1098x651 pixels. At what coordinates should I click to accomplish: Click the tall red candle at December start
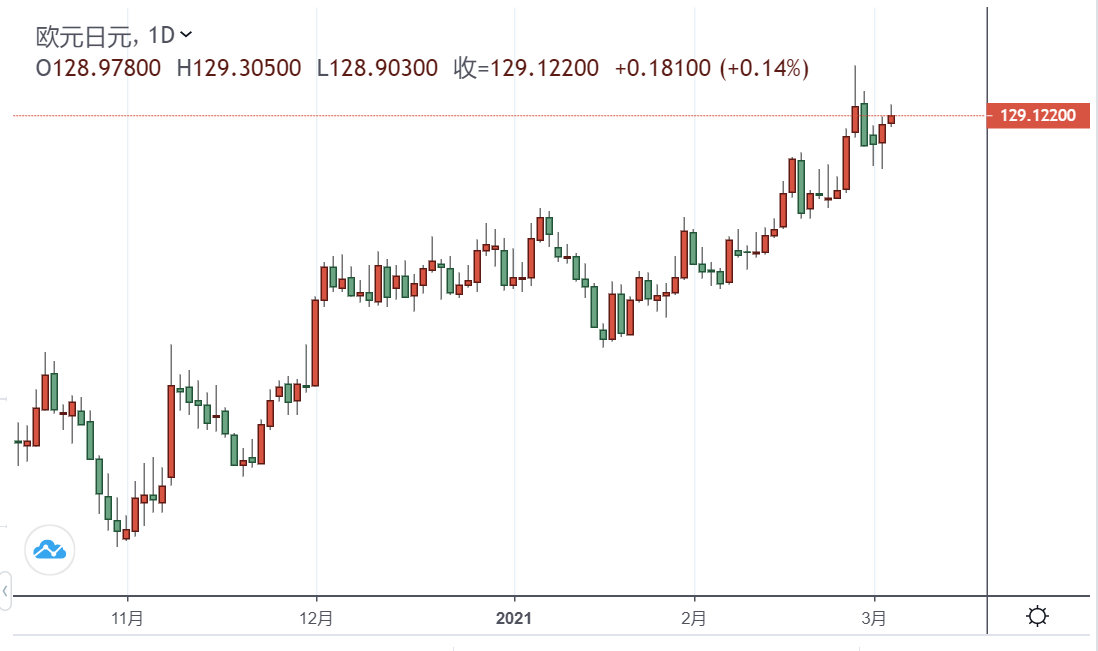coord(315,342)
